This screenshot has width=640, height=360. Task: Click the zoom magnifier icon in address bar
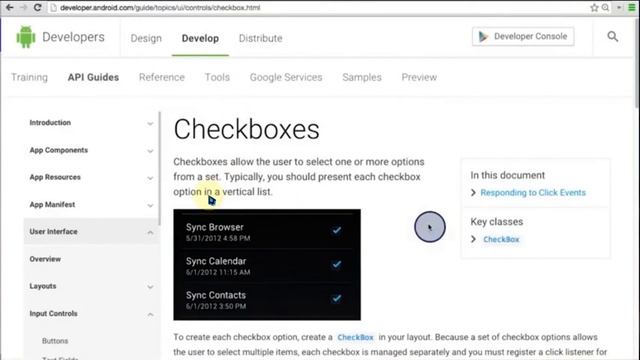point(606,7)
